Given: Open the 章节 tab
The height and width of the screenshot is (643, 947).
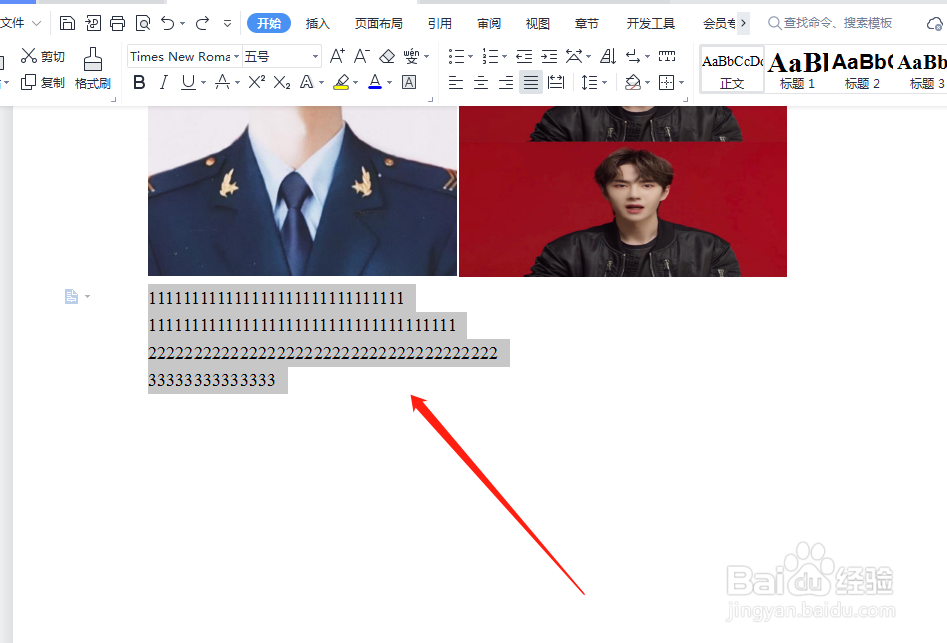Looking at the screenshot, I should coord(586,24).
